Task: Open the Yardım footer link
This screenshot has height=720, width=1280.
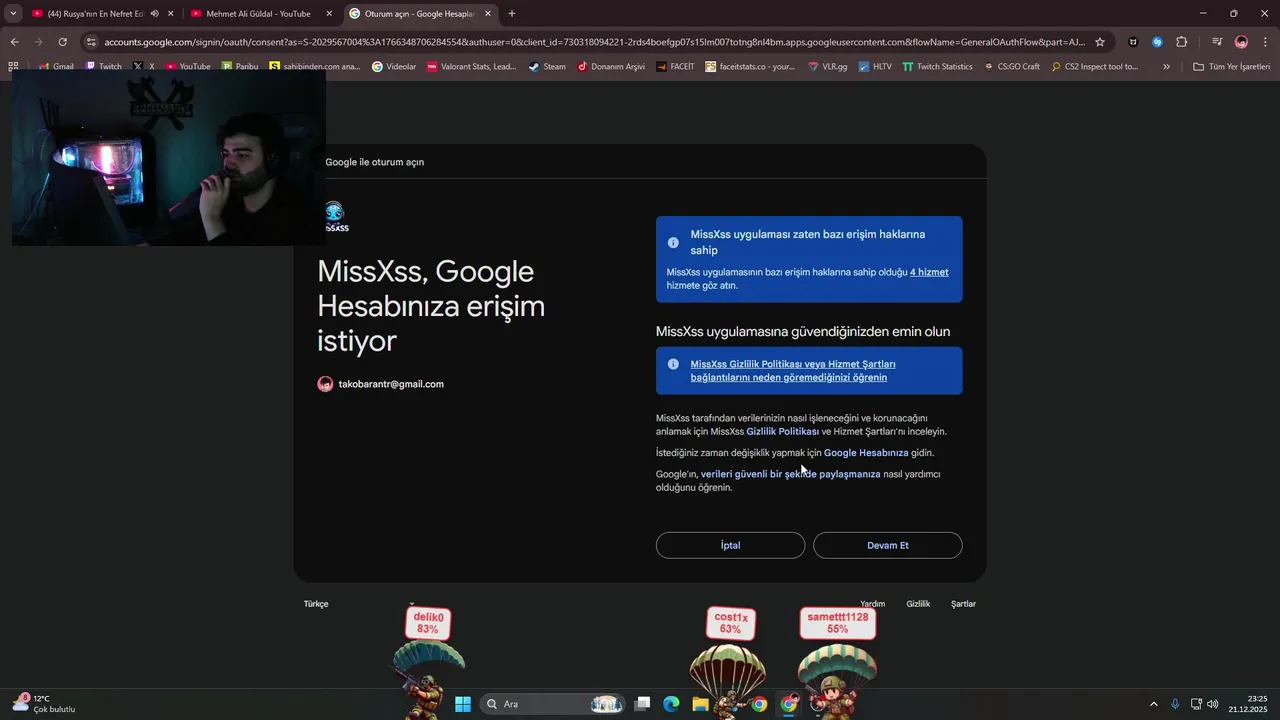Action: tap(873, 604)
